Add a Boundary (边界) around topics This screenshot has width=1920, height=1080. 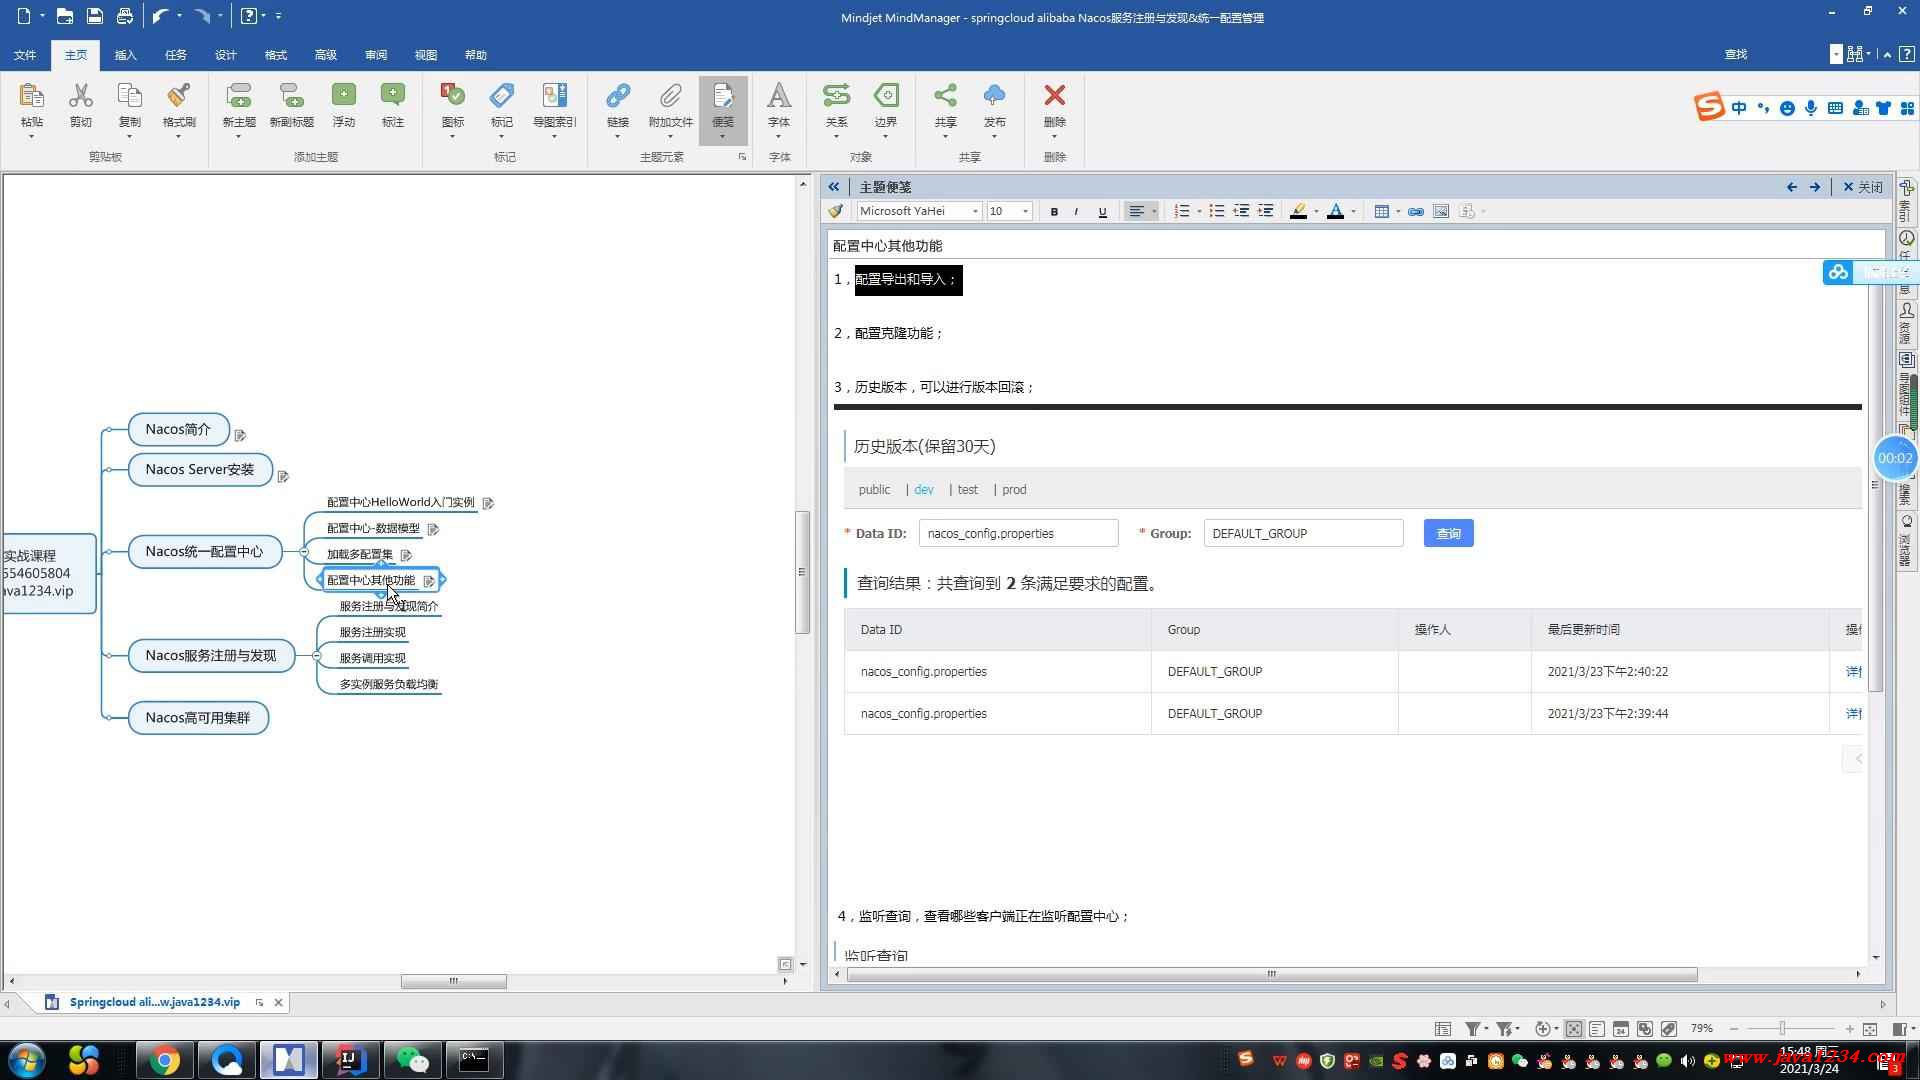[886, 106]
